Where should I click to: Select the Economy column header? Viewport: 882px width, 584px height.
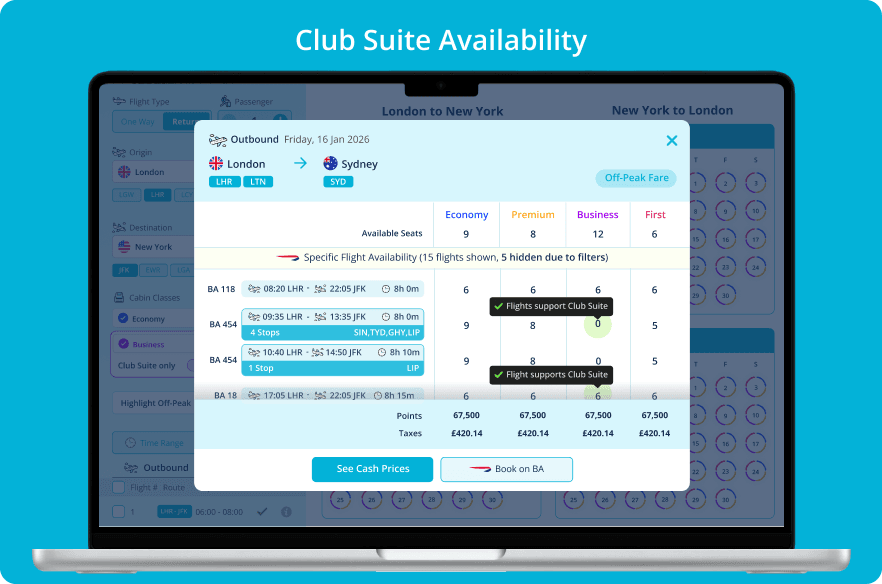point(466,215)
